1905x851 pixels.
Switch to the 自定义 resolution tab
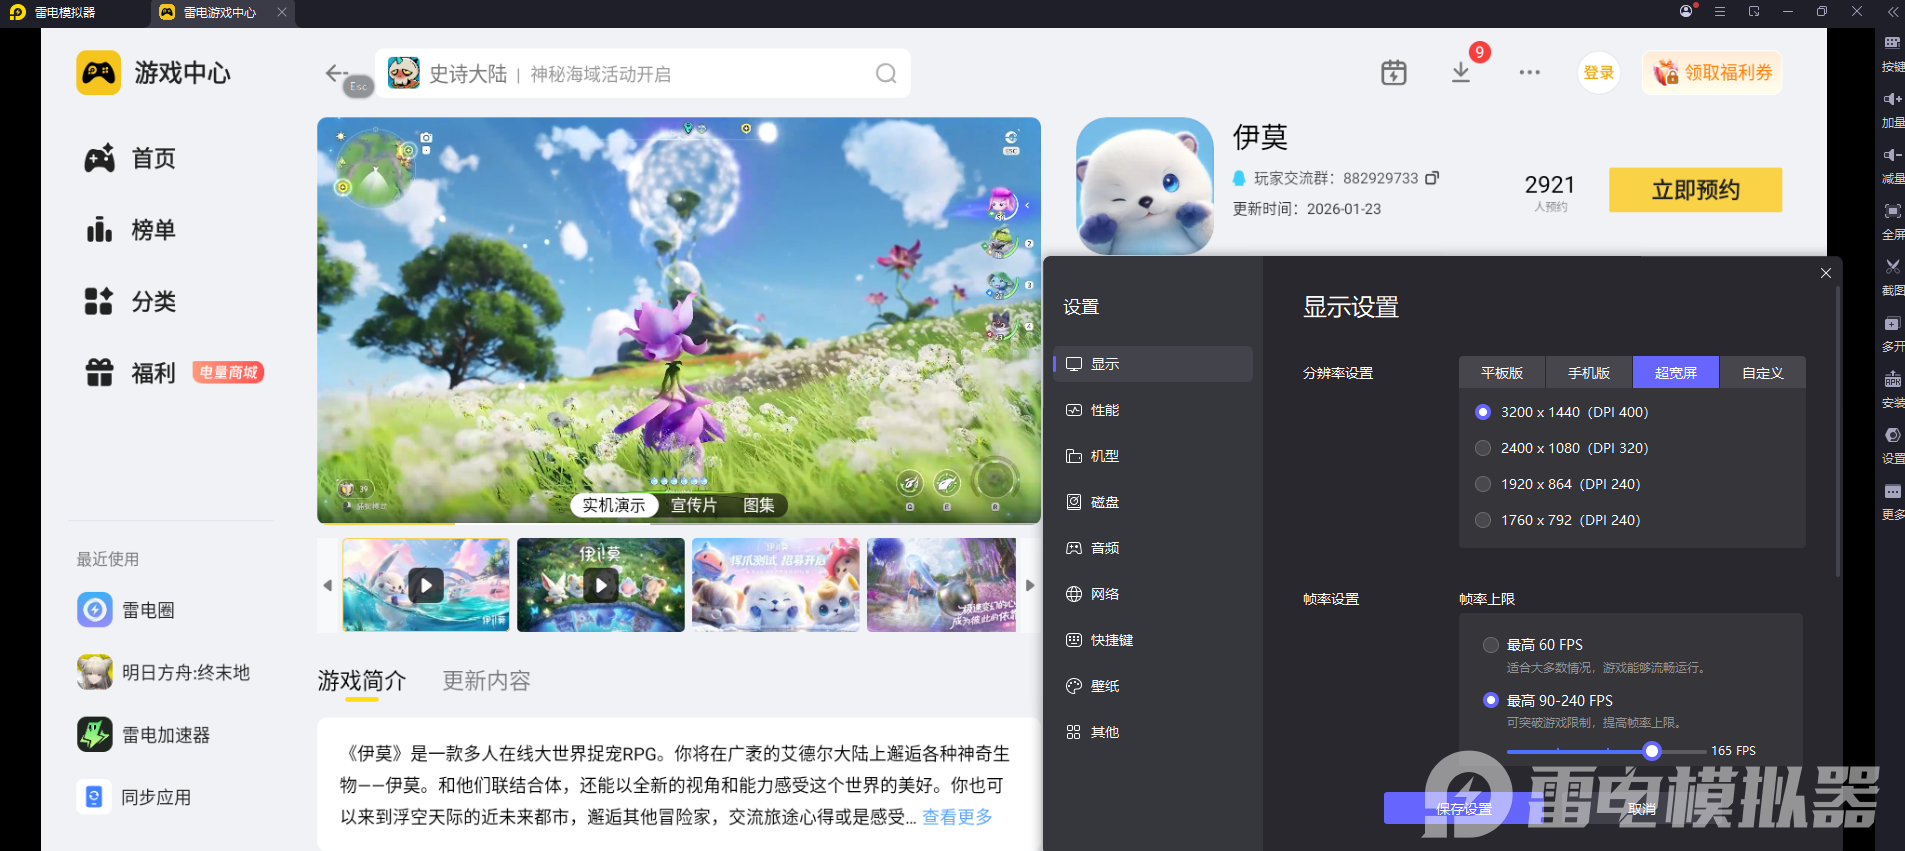[1763, 373]
